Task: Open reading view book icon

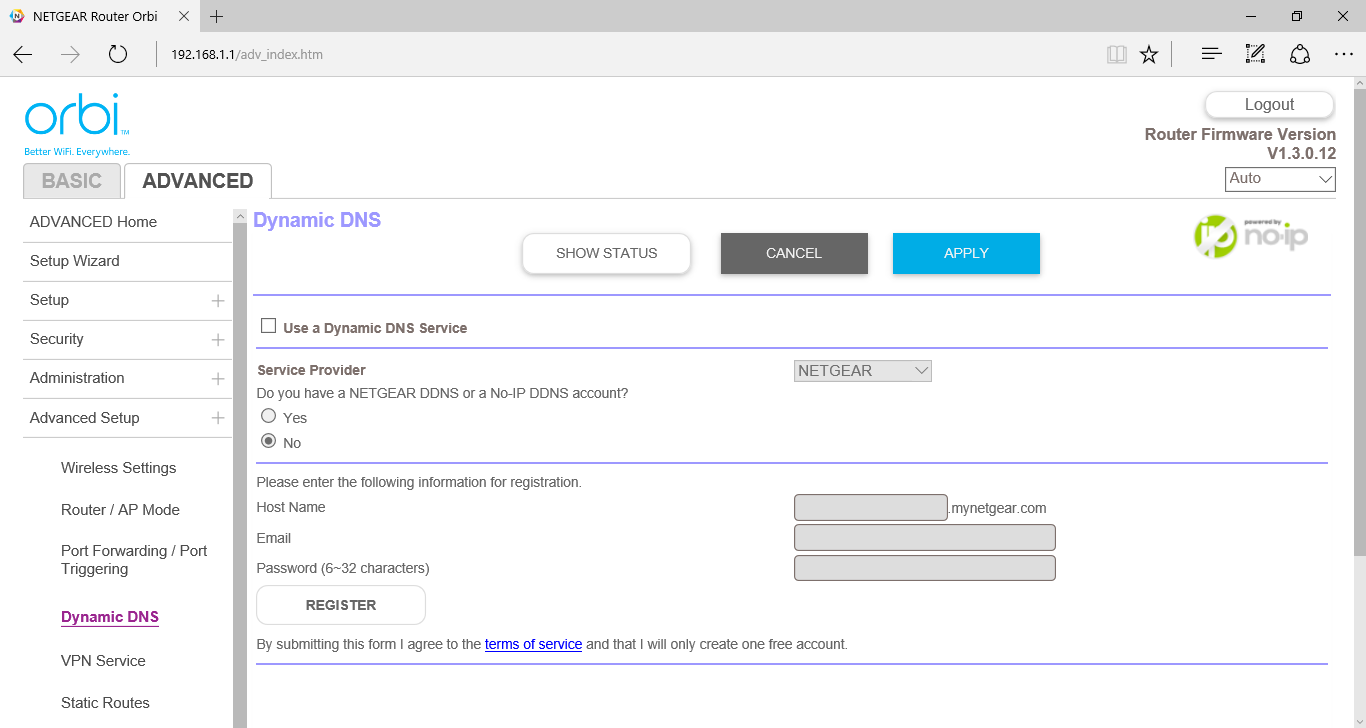Action: coord(1117,55)
